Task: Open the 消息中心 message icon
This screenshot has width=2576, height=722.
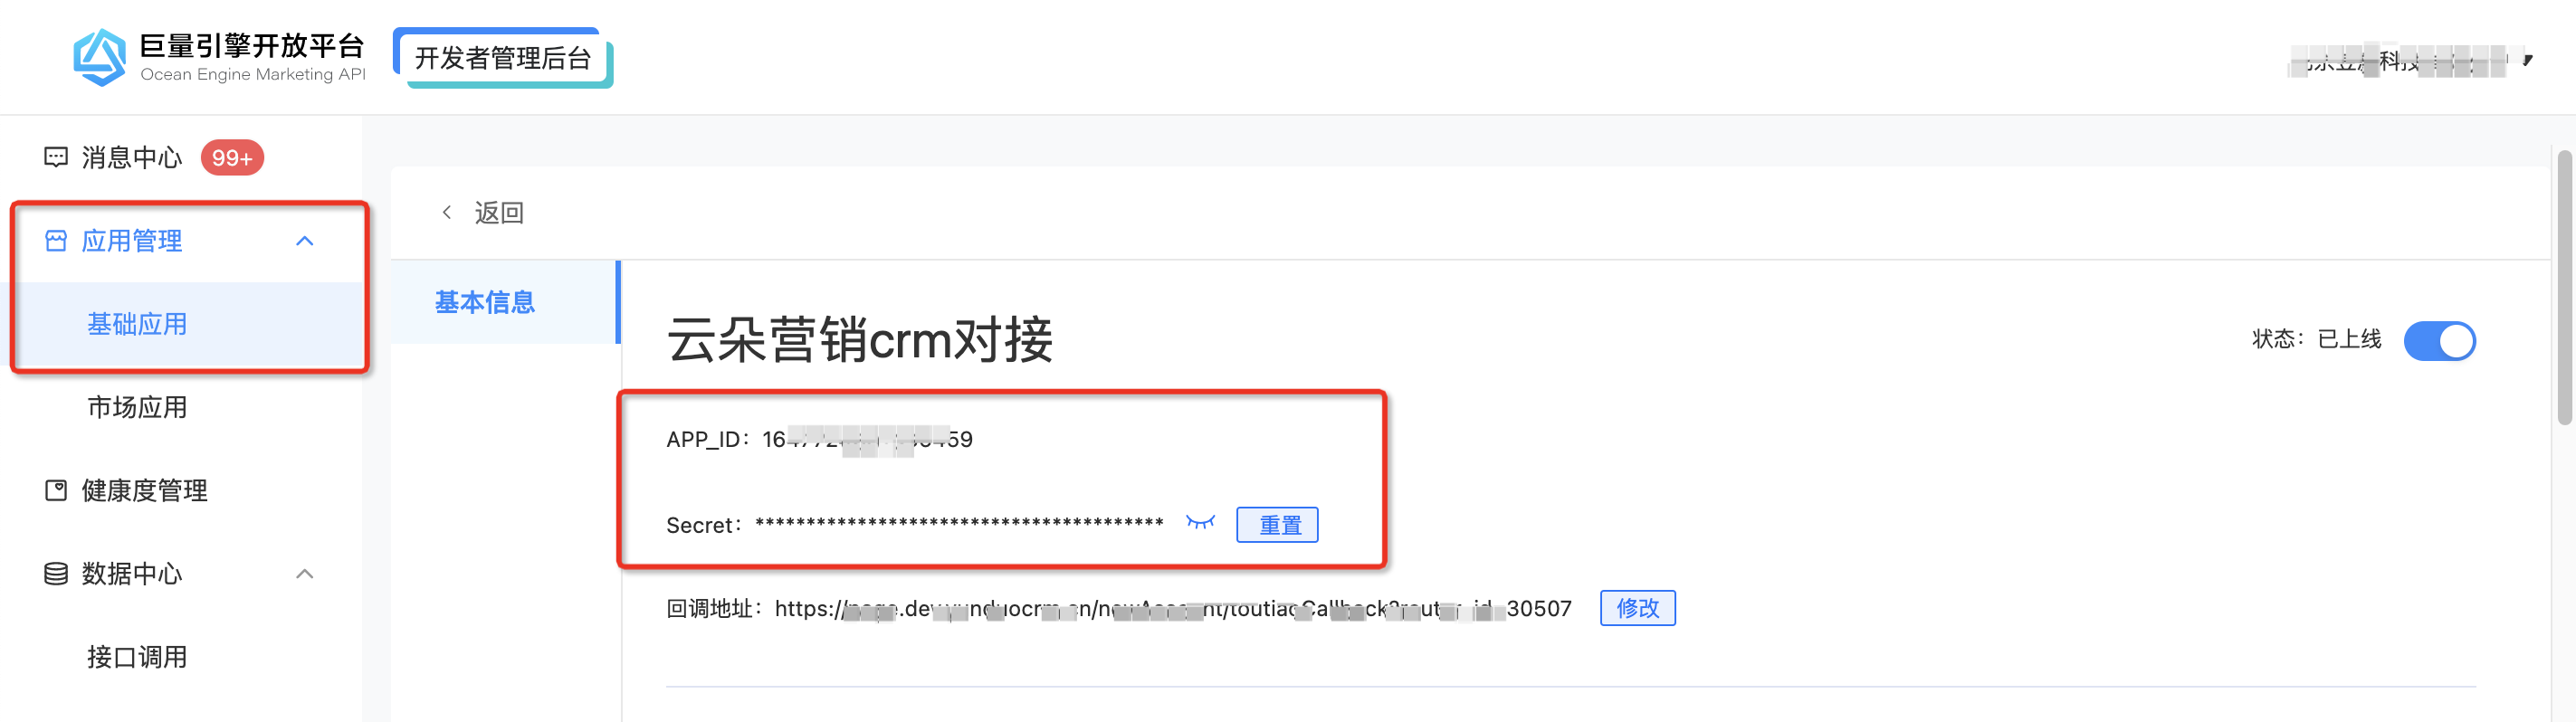Action: click(x=56, y=157)
